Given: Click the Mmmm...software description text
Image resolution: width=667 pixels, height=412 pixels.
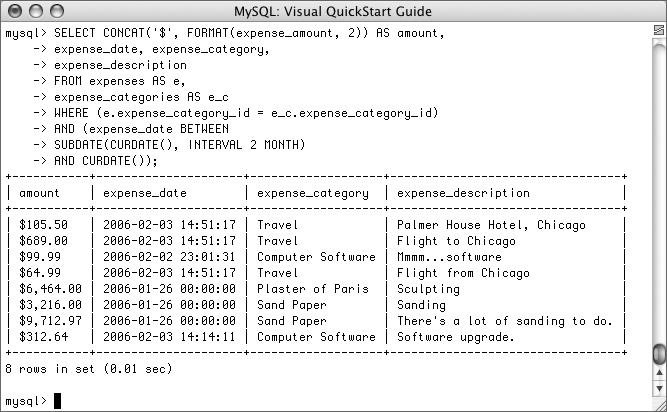Looking at the screenshot, I should click(449, 257).
